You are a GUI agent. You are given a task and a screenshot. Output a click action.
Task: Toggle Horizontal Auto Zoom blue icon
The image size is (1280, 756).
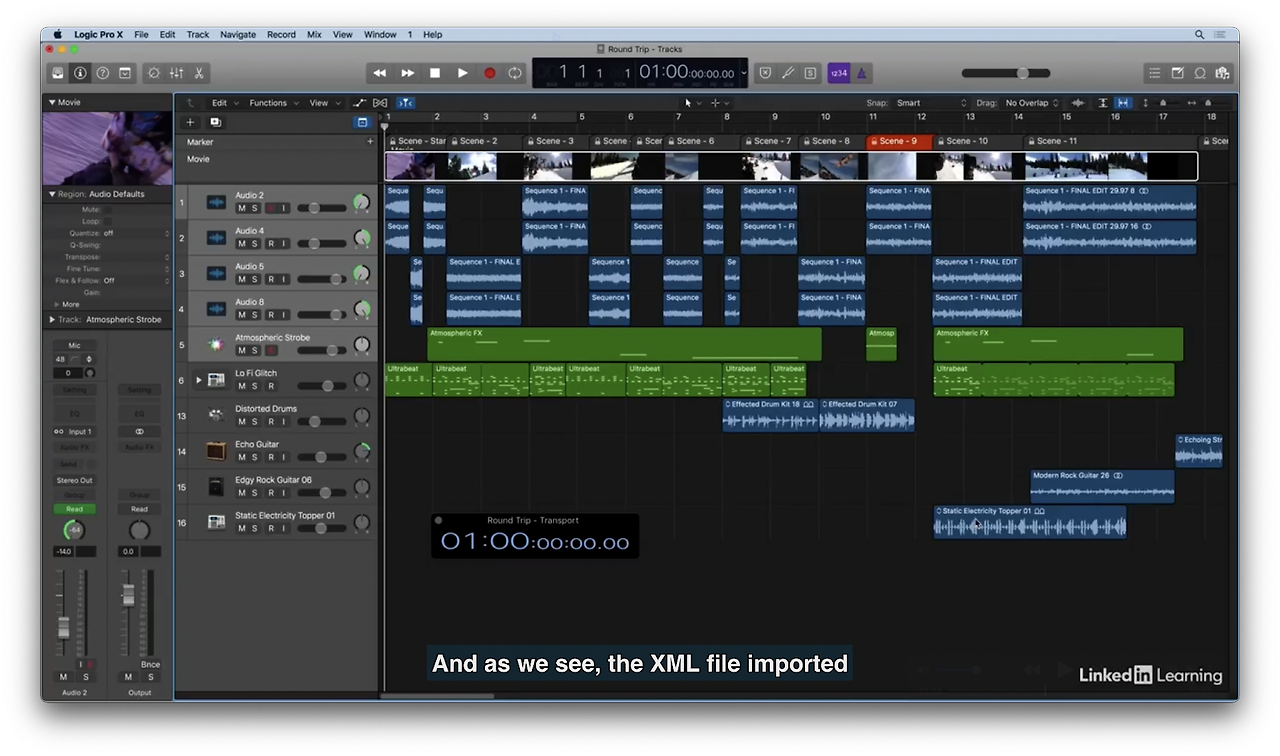1123,103
